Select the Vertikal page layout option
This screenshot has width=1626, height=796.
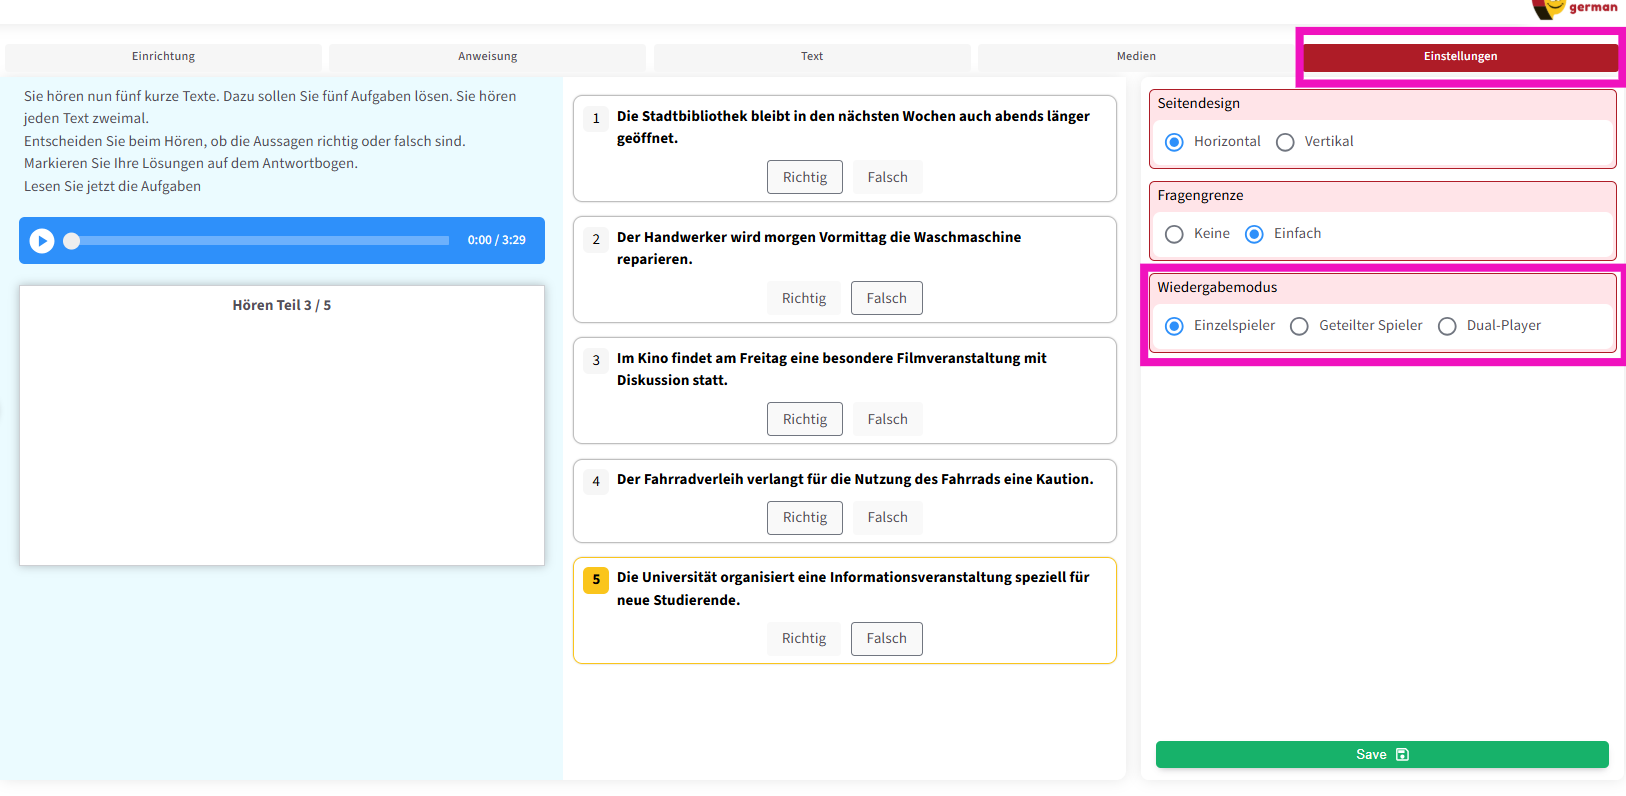(1286, 142)
